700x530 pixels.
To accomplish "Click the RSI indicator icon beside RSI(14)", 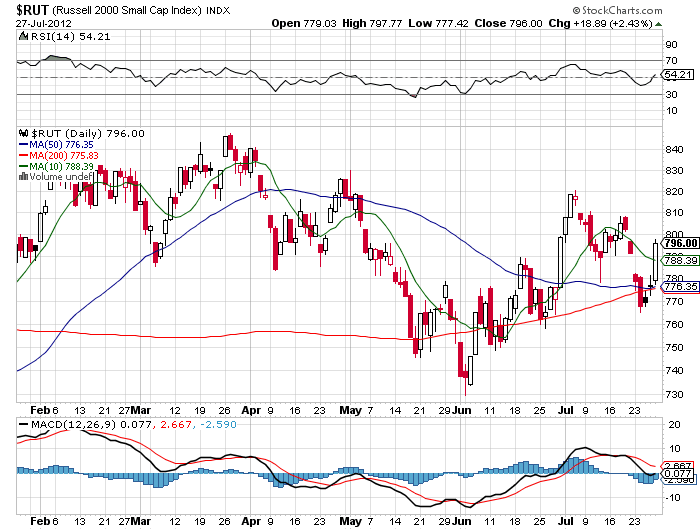I will (23, 36).
